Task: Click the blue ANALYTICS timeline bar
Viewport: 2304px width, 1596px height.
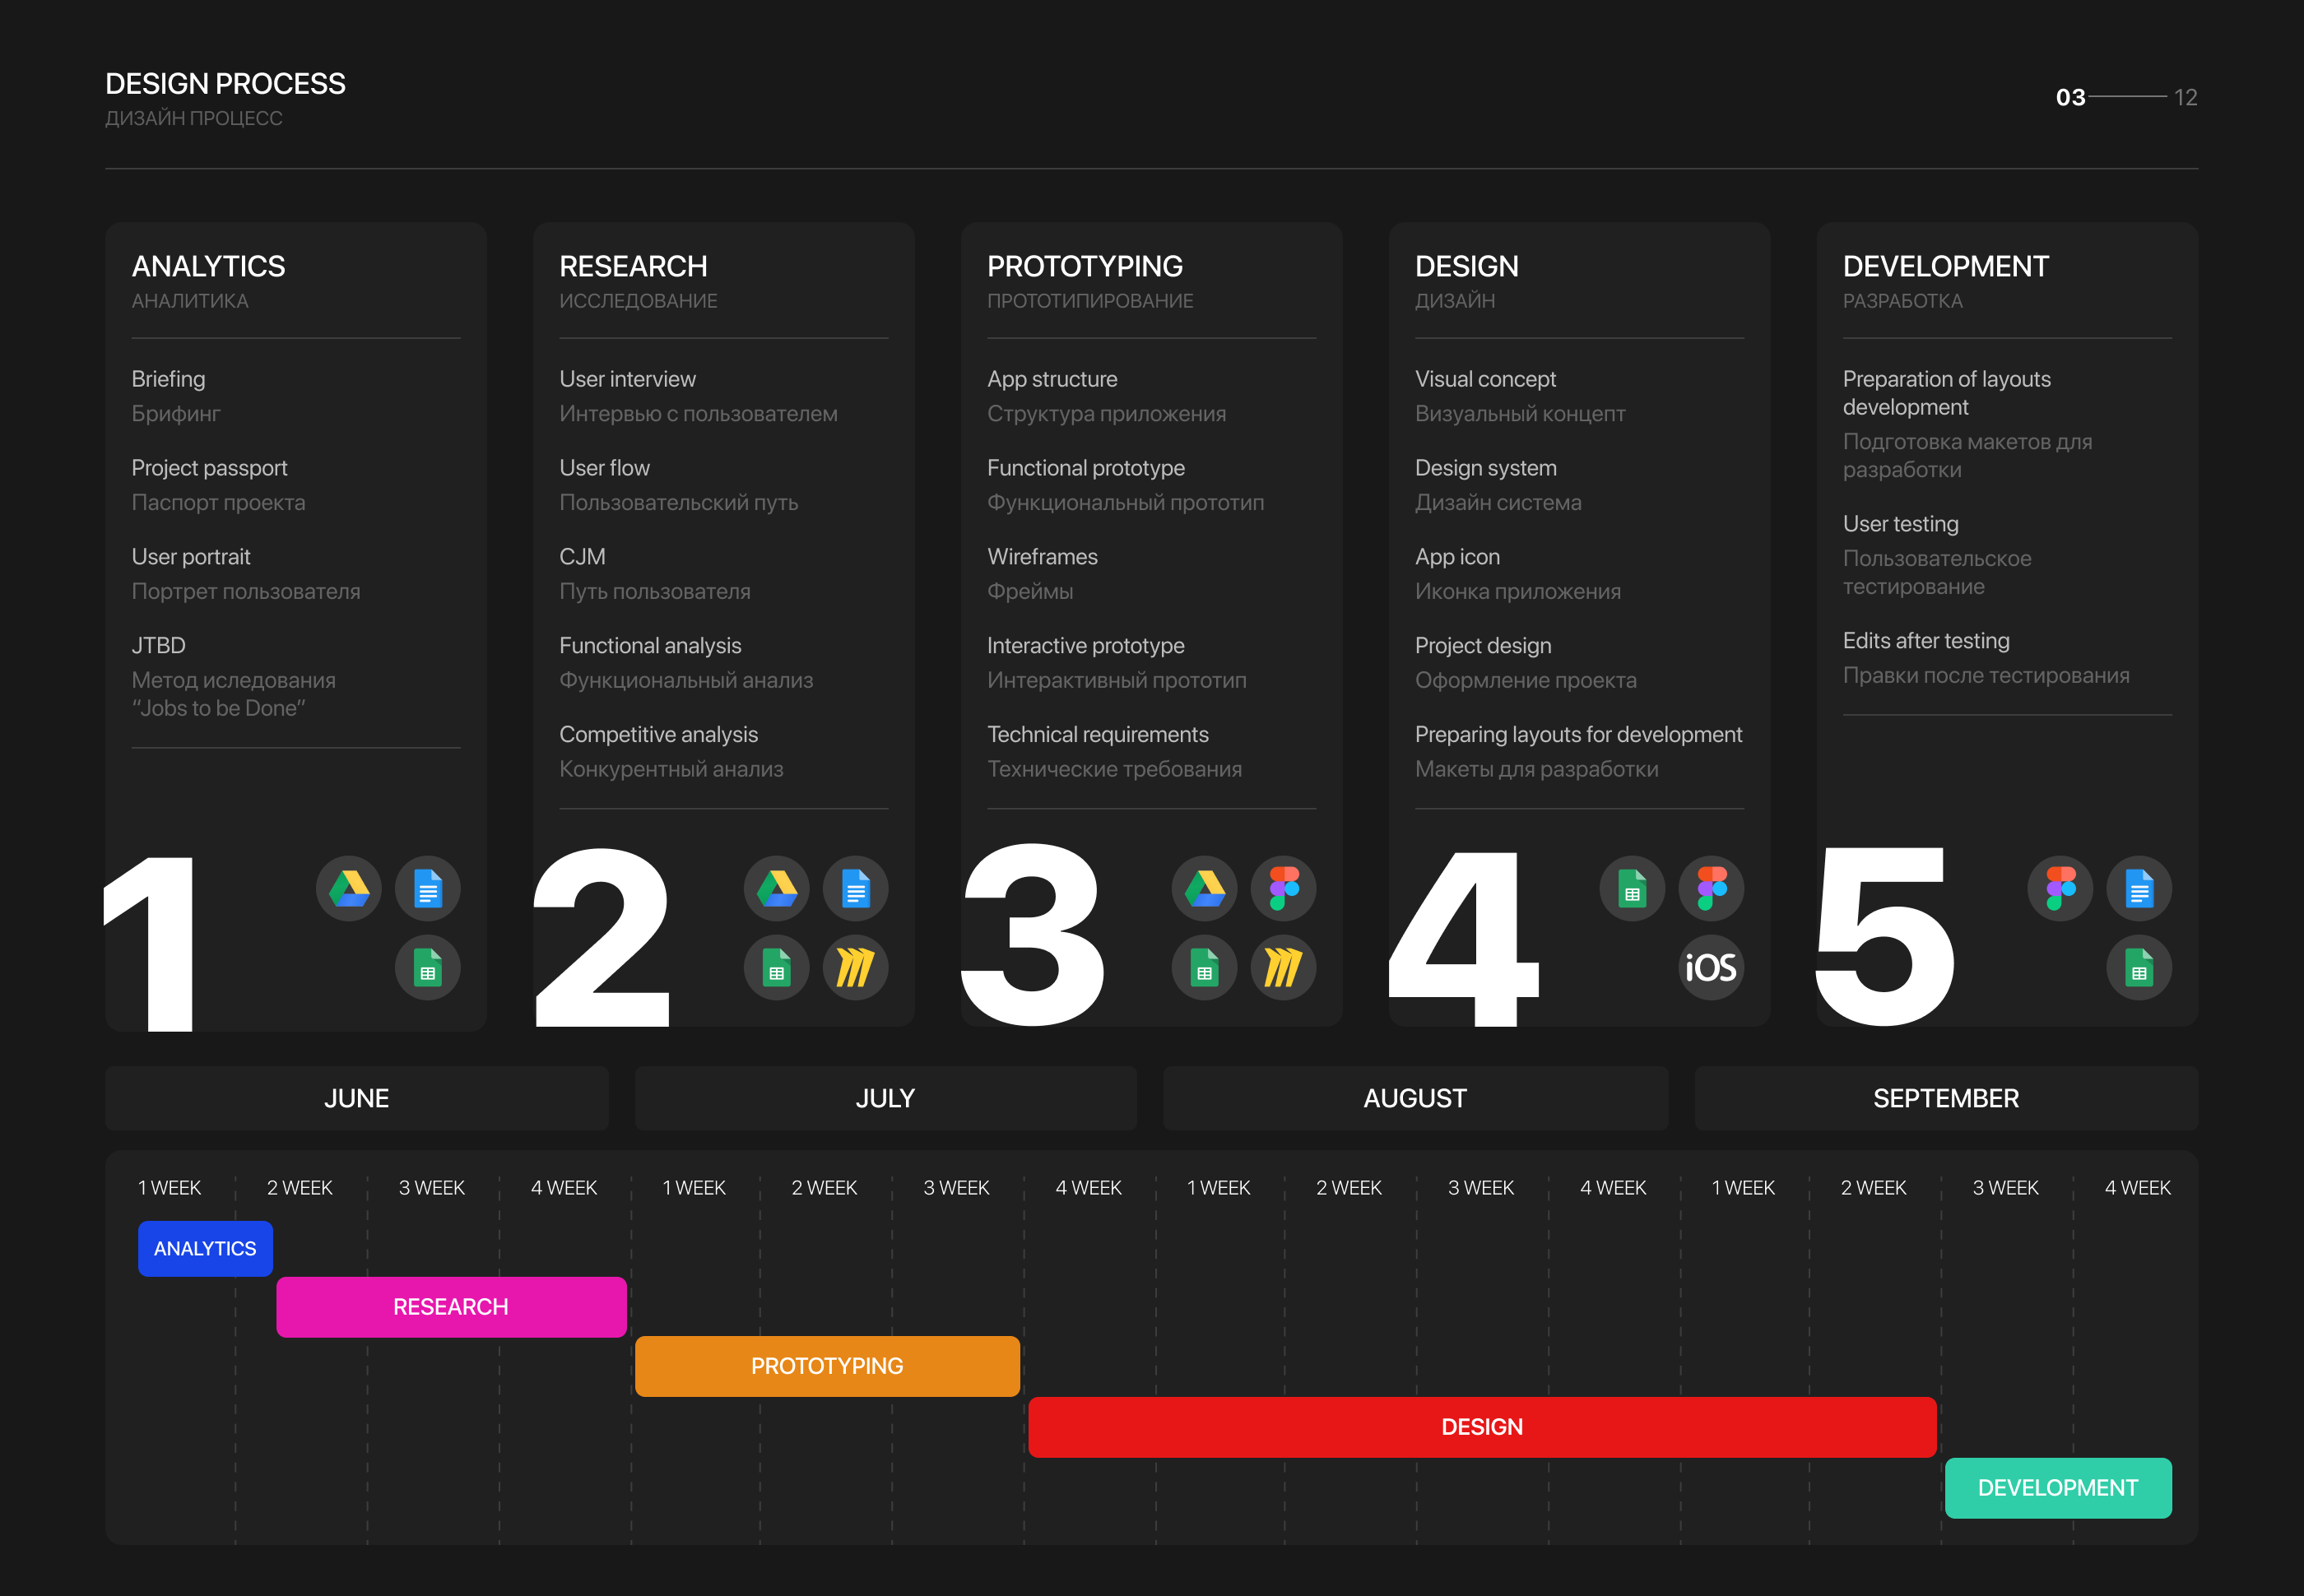Action: 205,1248
